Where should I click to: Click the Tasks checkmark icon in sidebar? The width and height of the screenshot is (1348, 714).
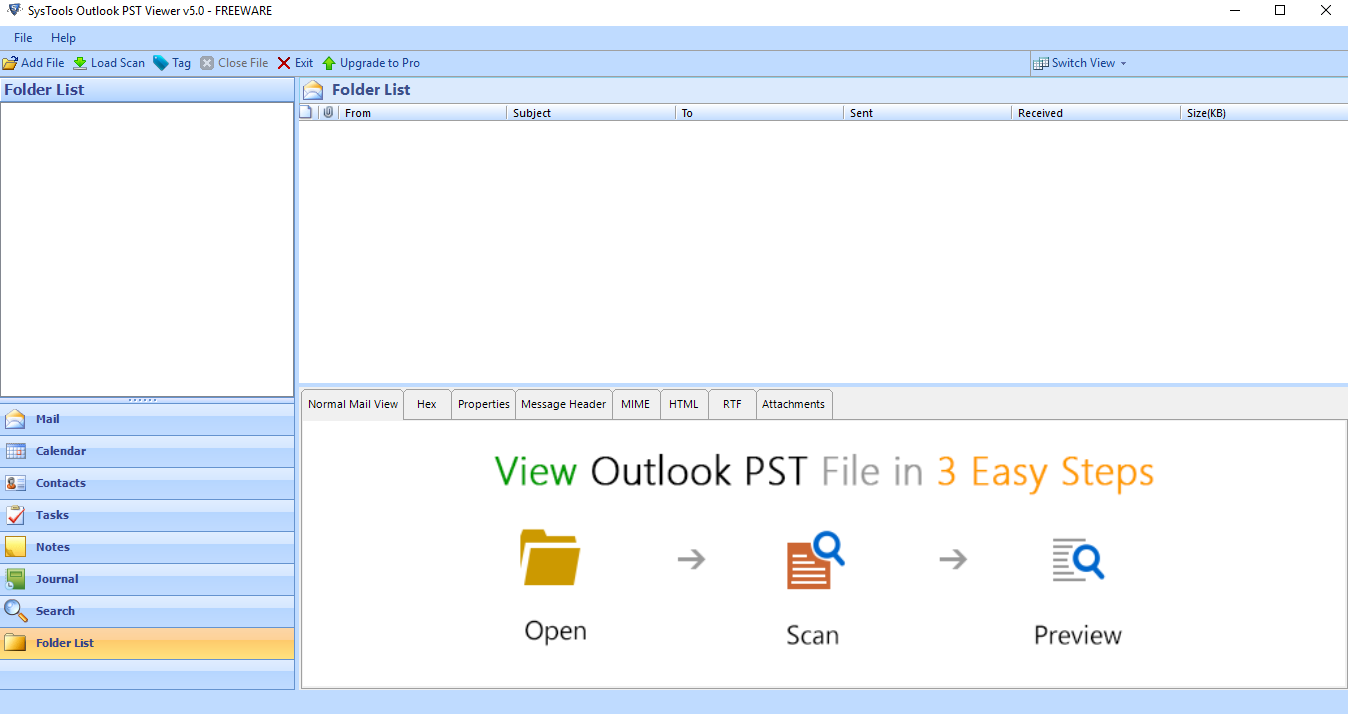click(x=15, y=515)
